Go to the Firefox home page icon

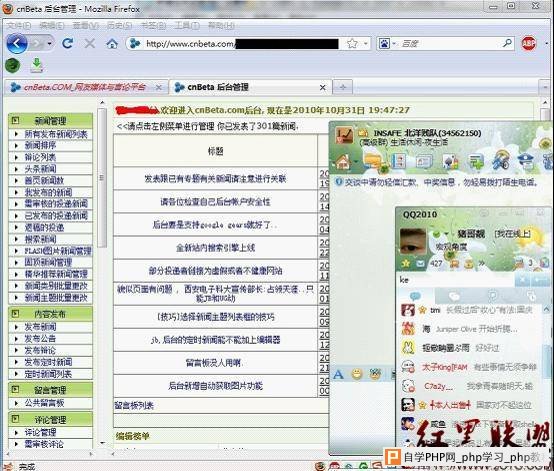point(112,44)
